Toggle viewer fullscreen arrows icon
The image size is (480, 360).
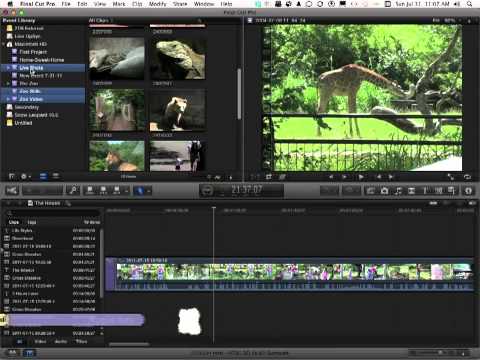pos(450,177)
